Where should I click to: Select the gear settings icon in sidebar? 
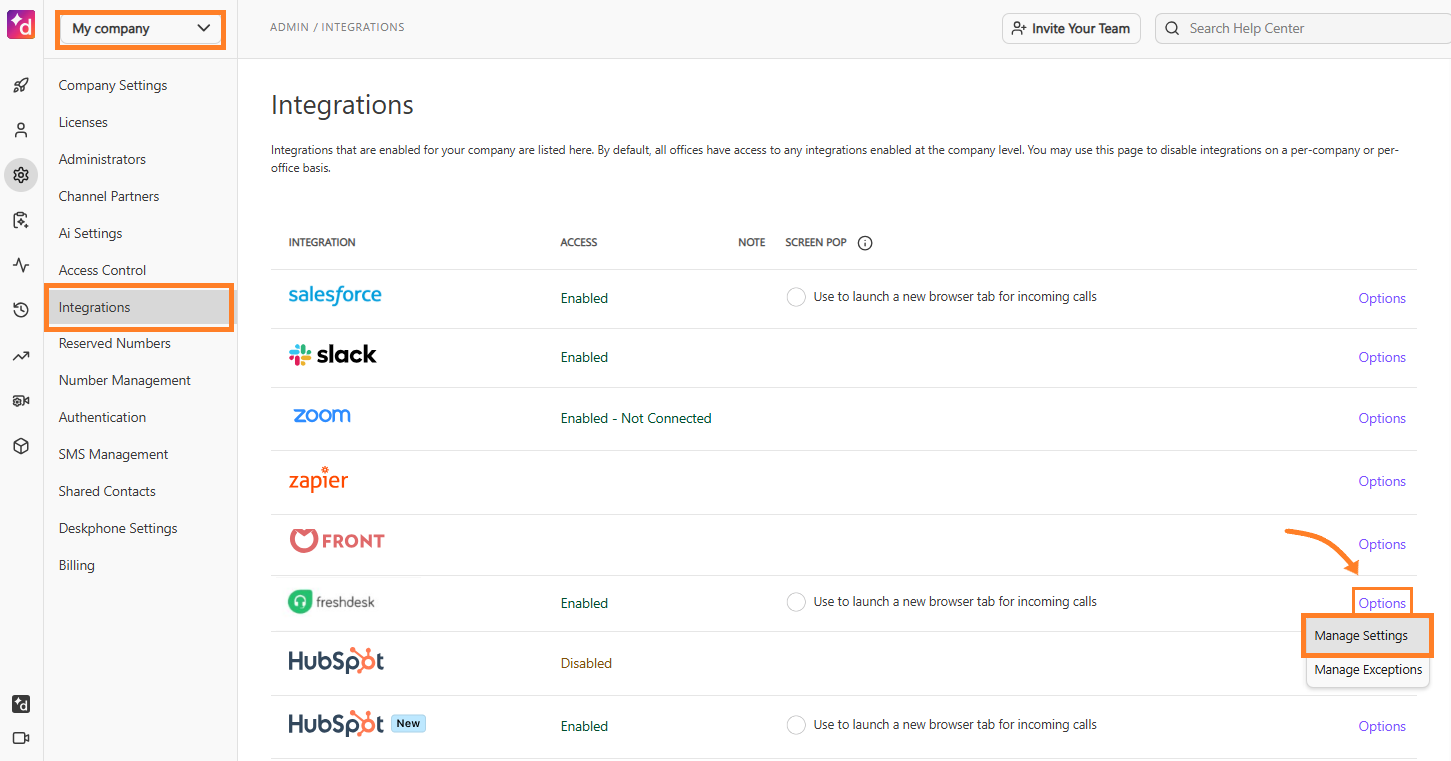click(21, 175)
